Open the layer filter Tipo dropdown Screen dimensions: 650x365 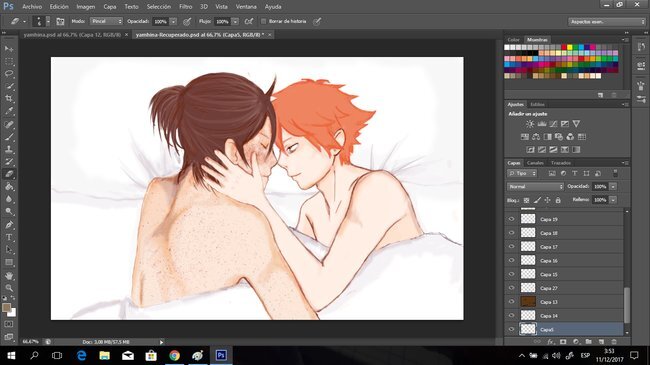(522, 173)
